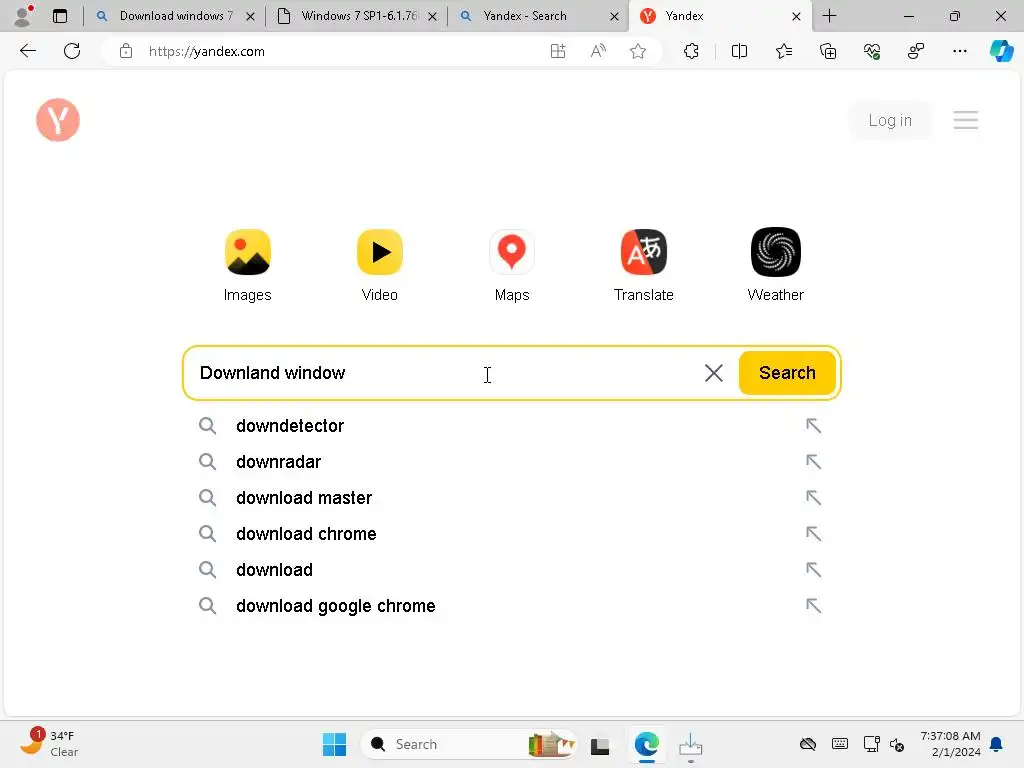Open the profile avatar icon
Screen dimensions: 1024x768
click(x=24, y=16)
